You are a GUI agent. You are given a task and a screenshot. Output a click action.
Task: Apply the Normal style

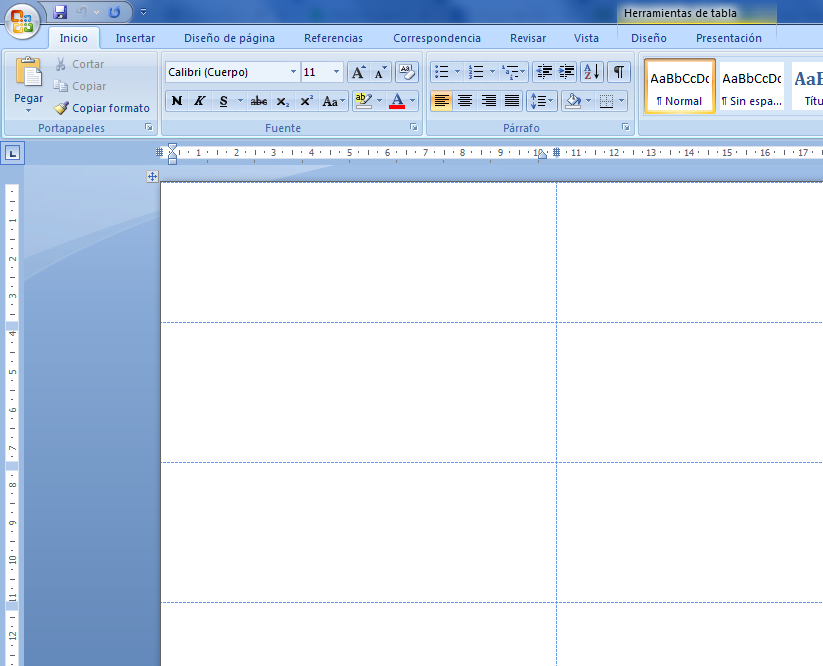[680, 87]
